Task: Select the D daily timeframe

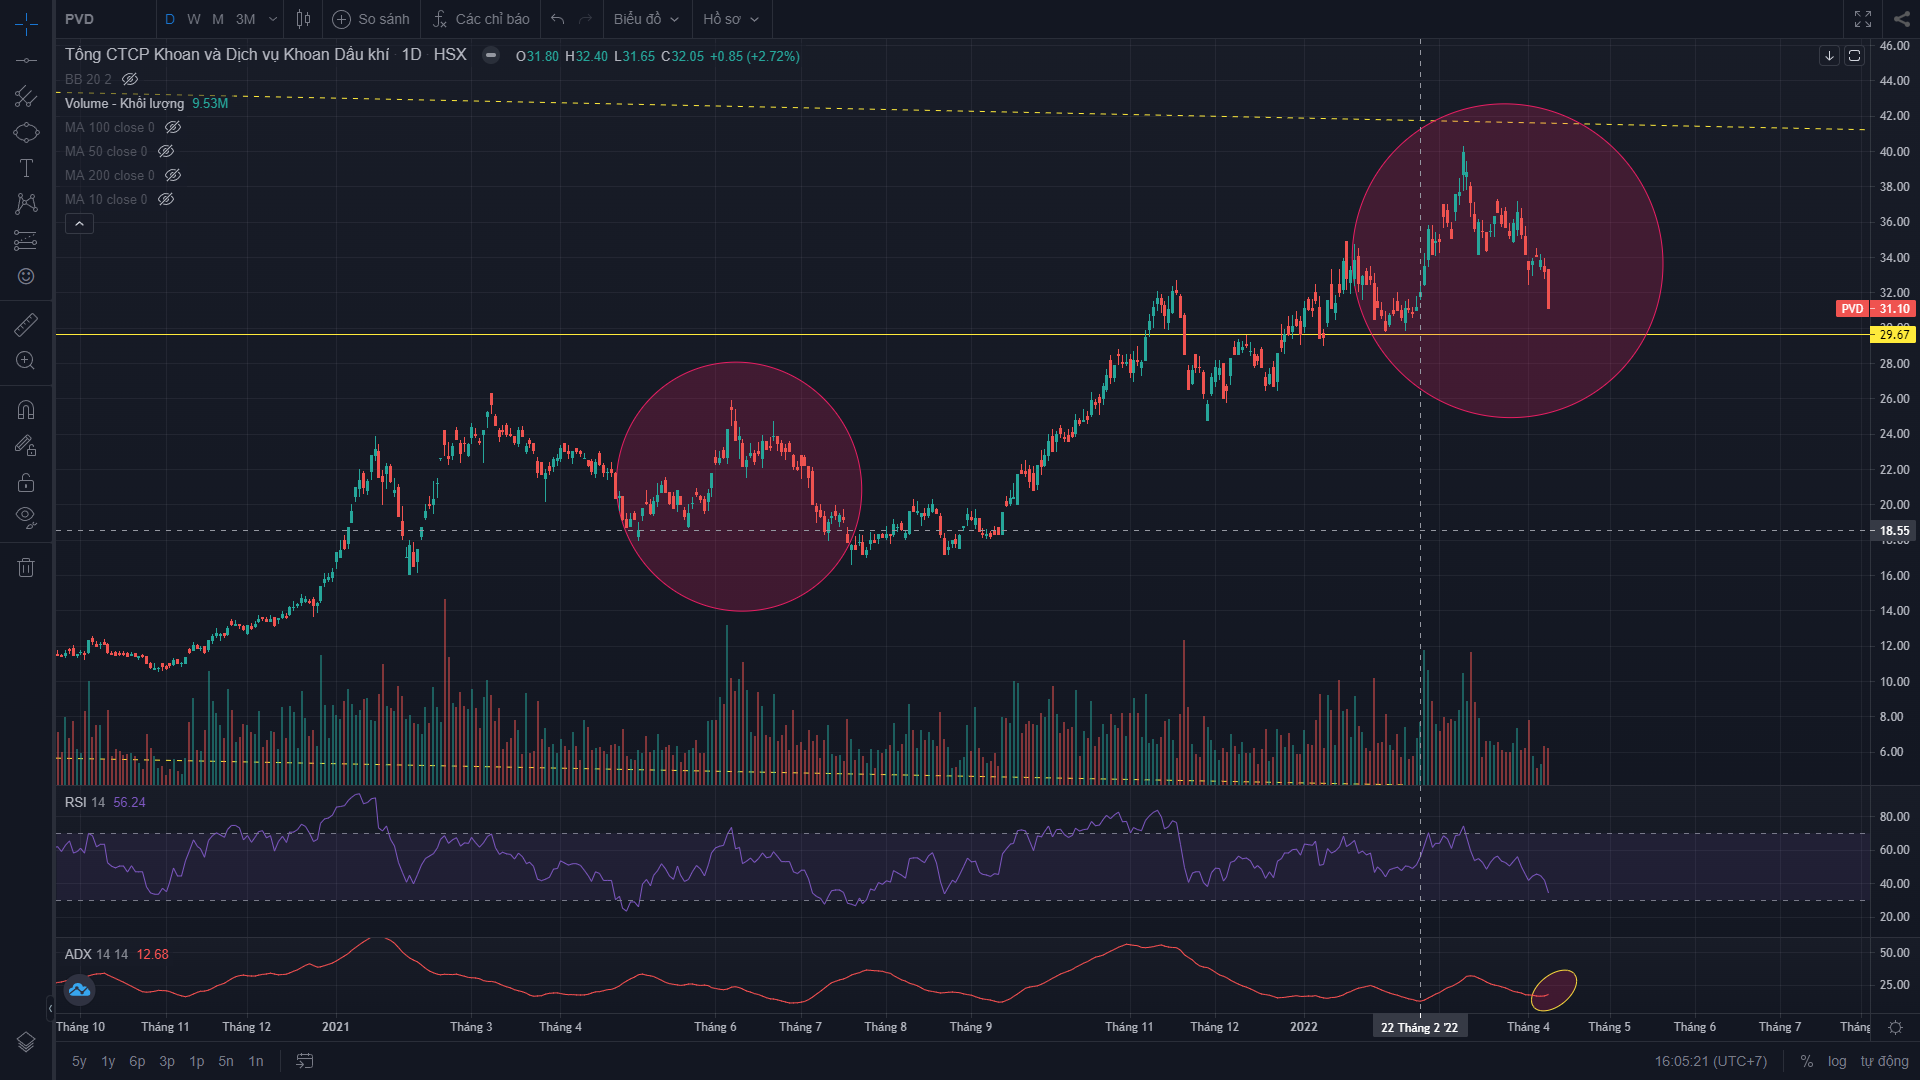Action: click(x=170, y=19)
